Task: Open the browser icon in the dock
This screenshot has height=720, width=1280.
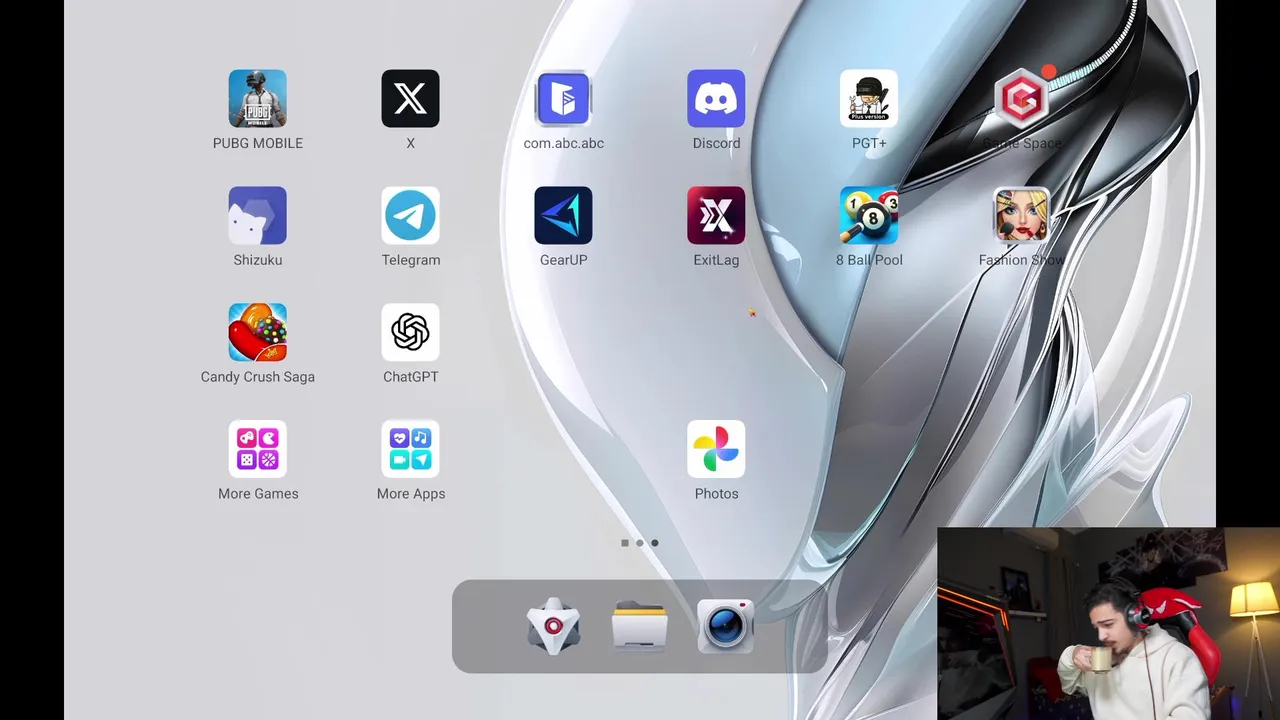Action: point(553,626)
